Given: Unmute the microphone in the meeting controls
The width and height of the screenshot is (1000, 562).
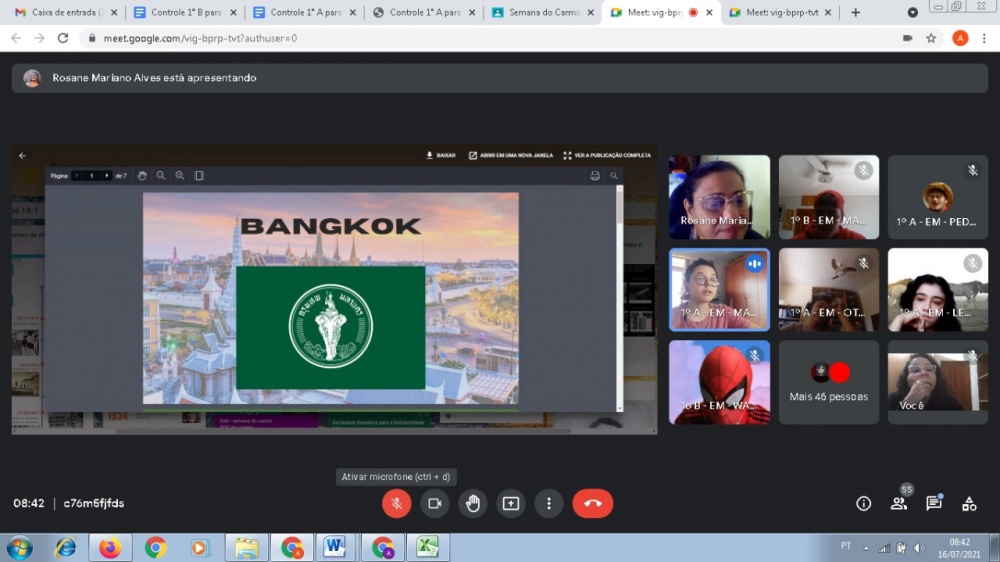Looking at the screenshot, I should (396, 503).
